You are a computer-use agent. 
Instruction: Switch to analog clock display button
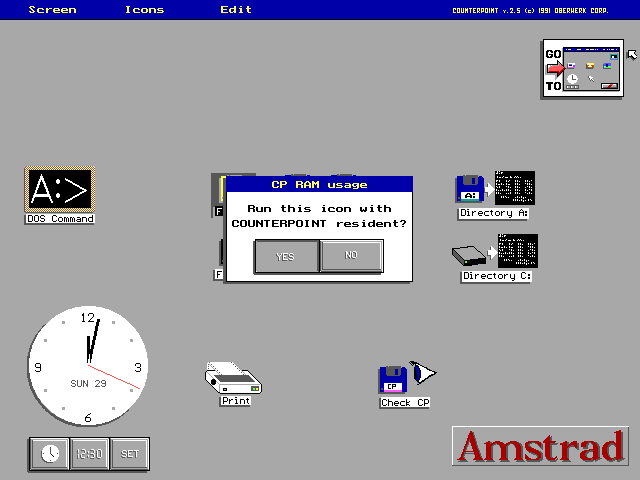pos(49,453)
